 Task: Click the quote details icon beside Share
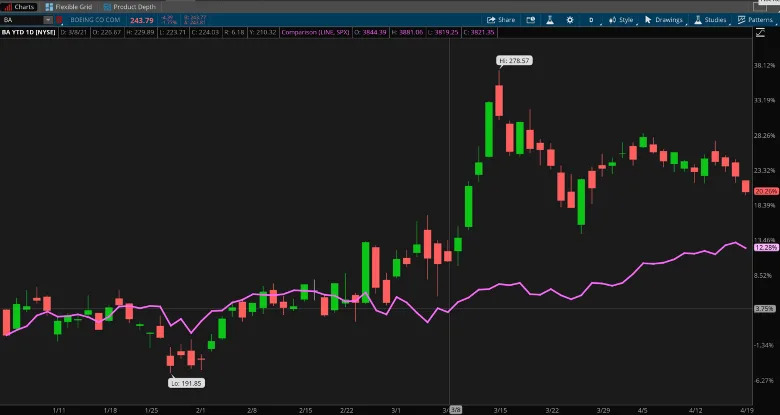(x=528, y=19)
